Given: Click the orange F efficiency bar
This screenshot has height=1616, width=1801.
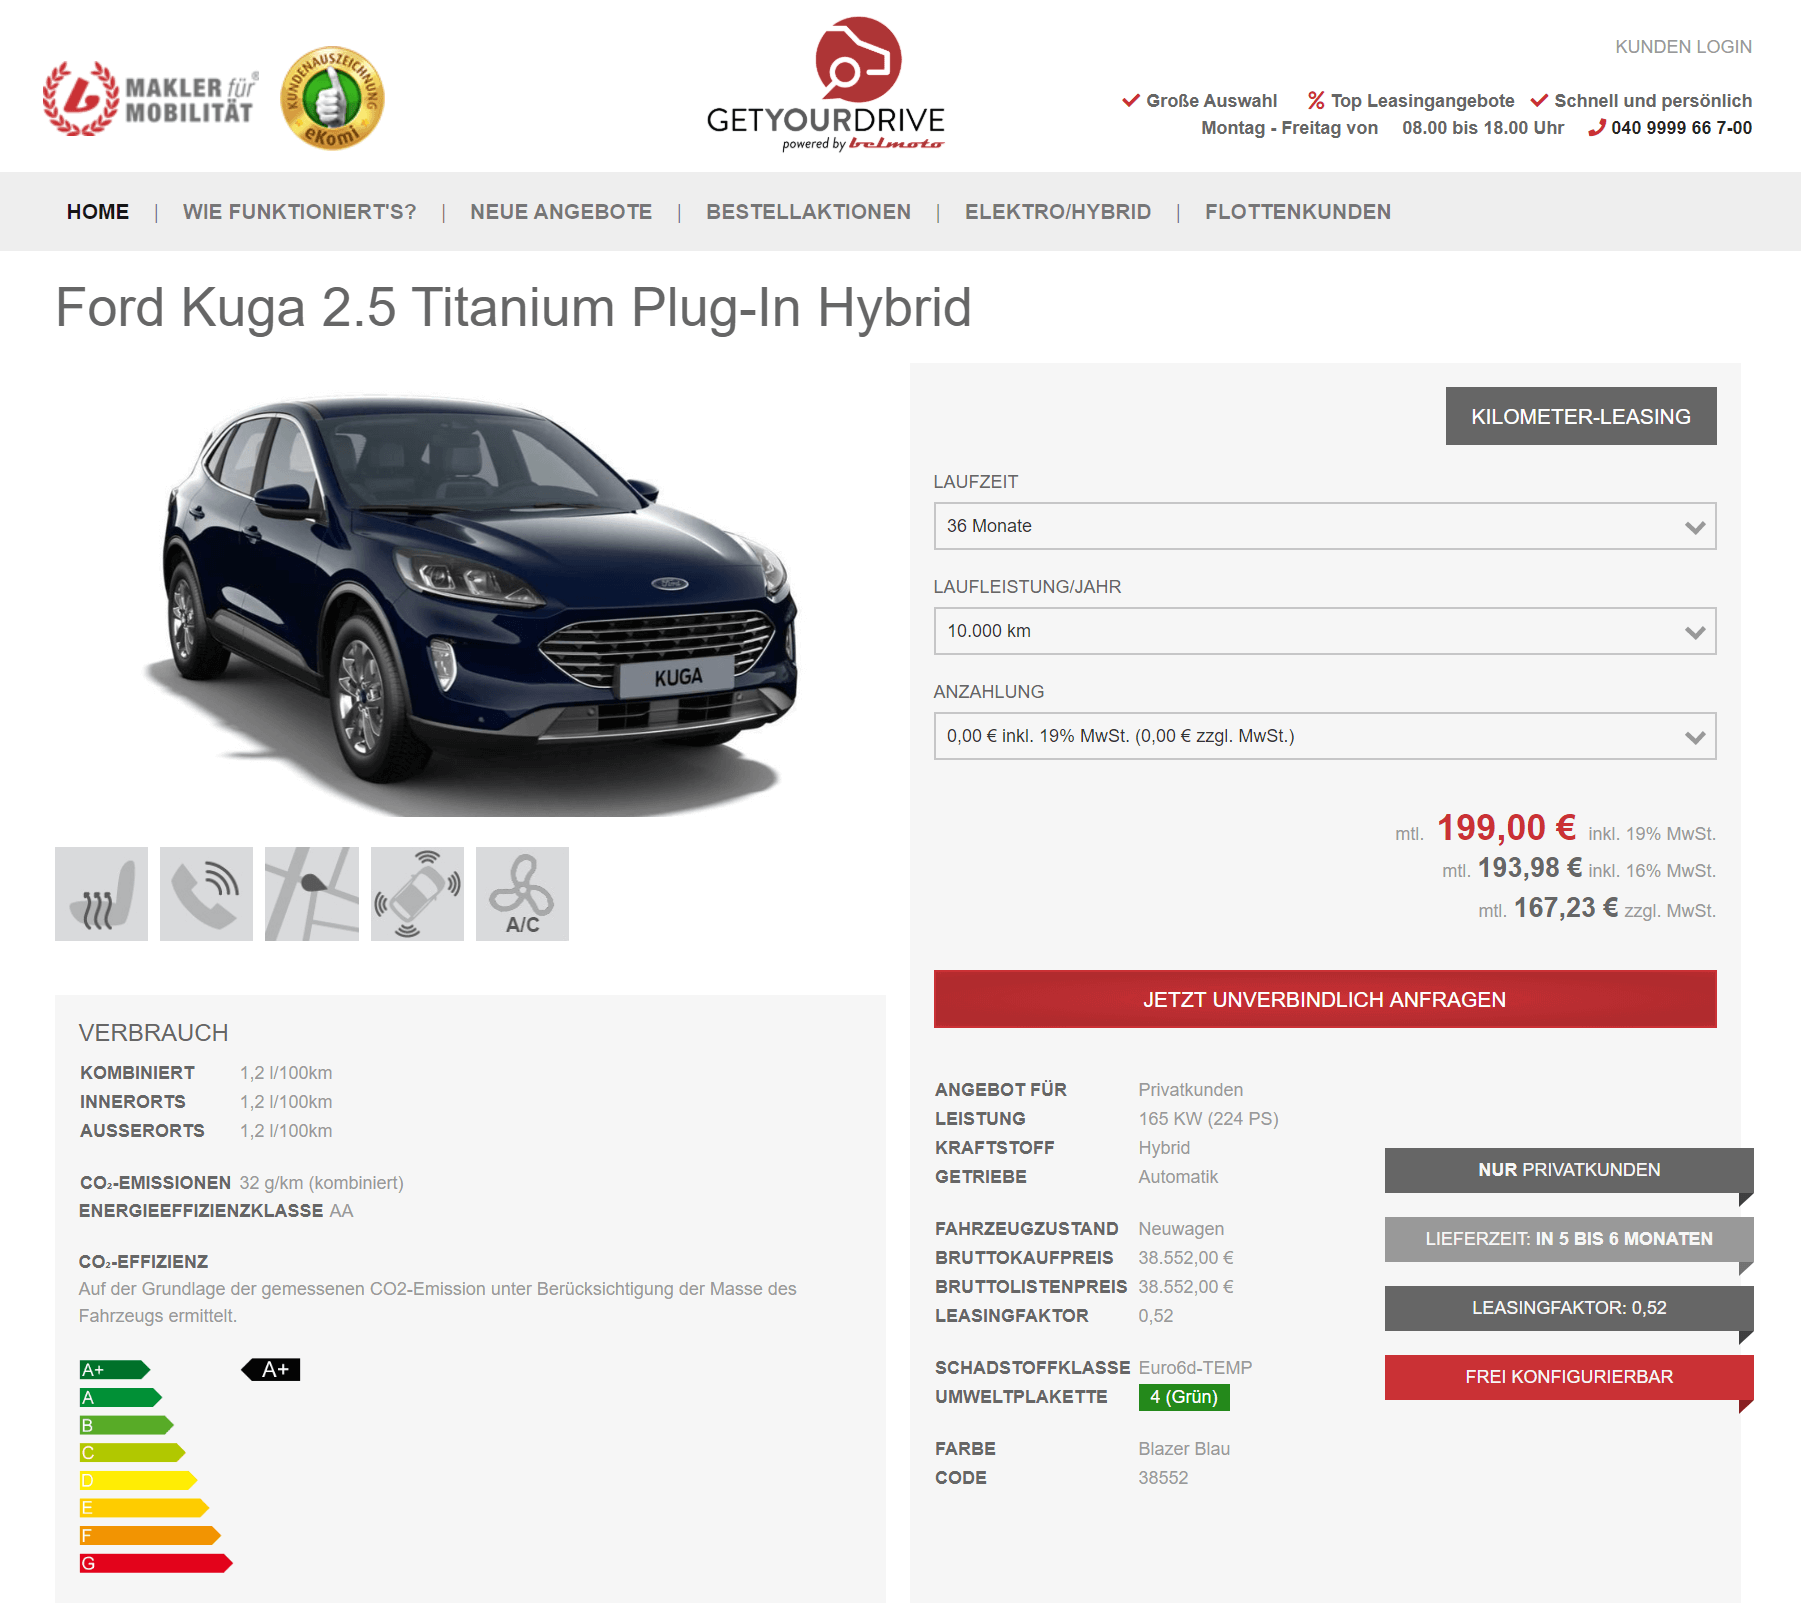Looking at the screenshot, I should pyautogui.click(x=150, y=1535).
